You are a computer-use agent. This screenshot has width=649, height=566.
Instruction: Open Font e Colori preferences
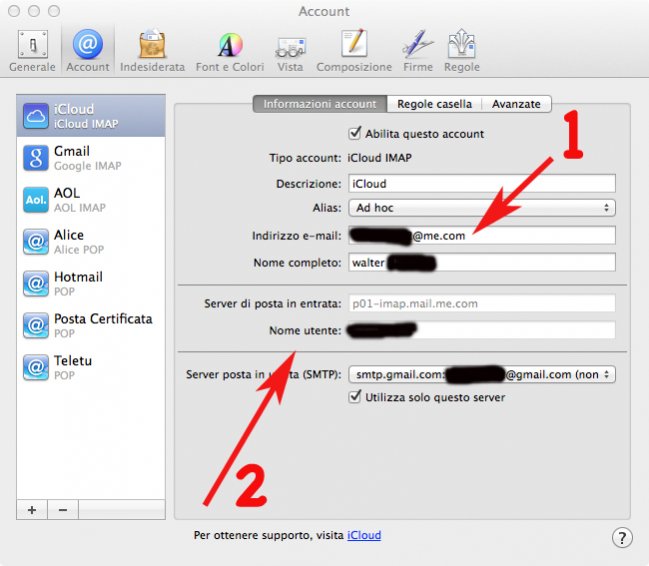coord(230,51)
